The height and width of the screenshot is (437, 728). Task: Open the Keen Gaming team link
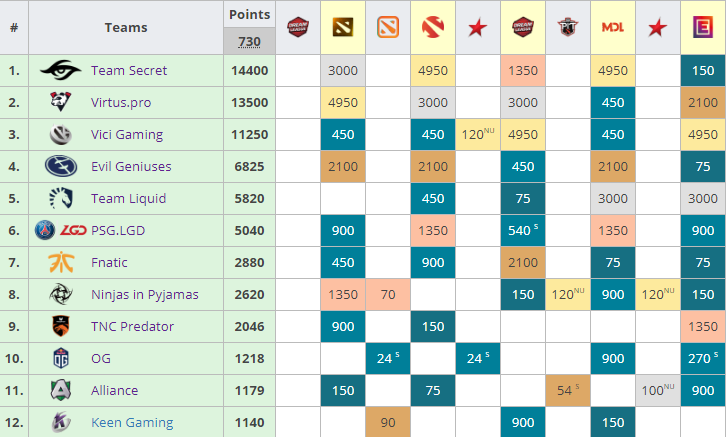[132, 423]
